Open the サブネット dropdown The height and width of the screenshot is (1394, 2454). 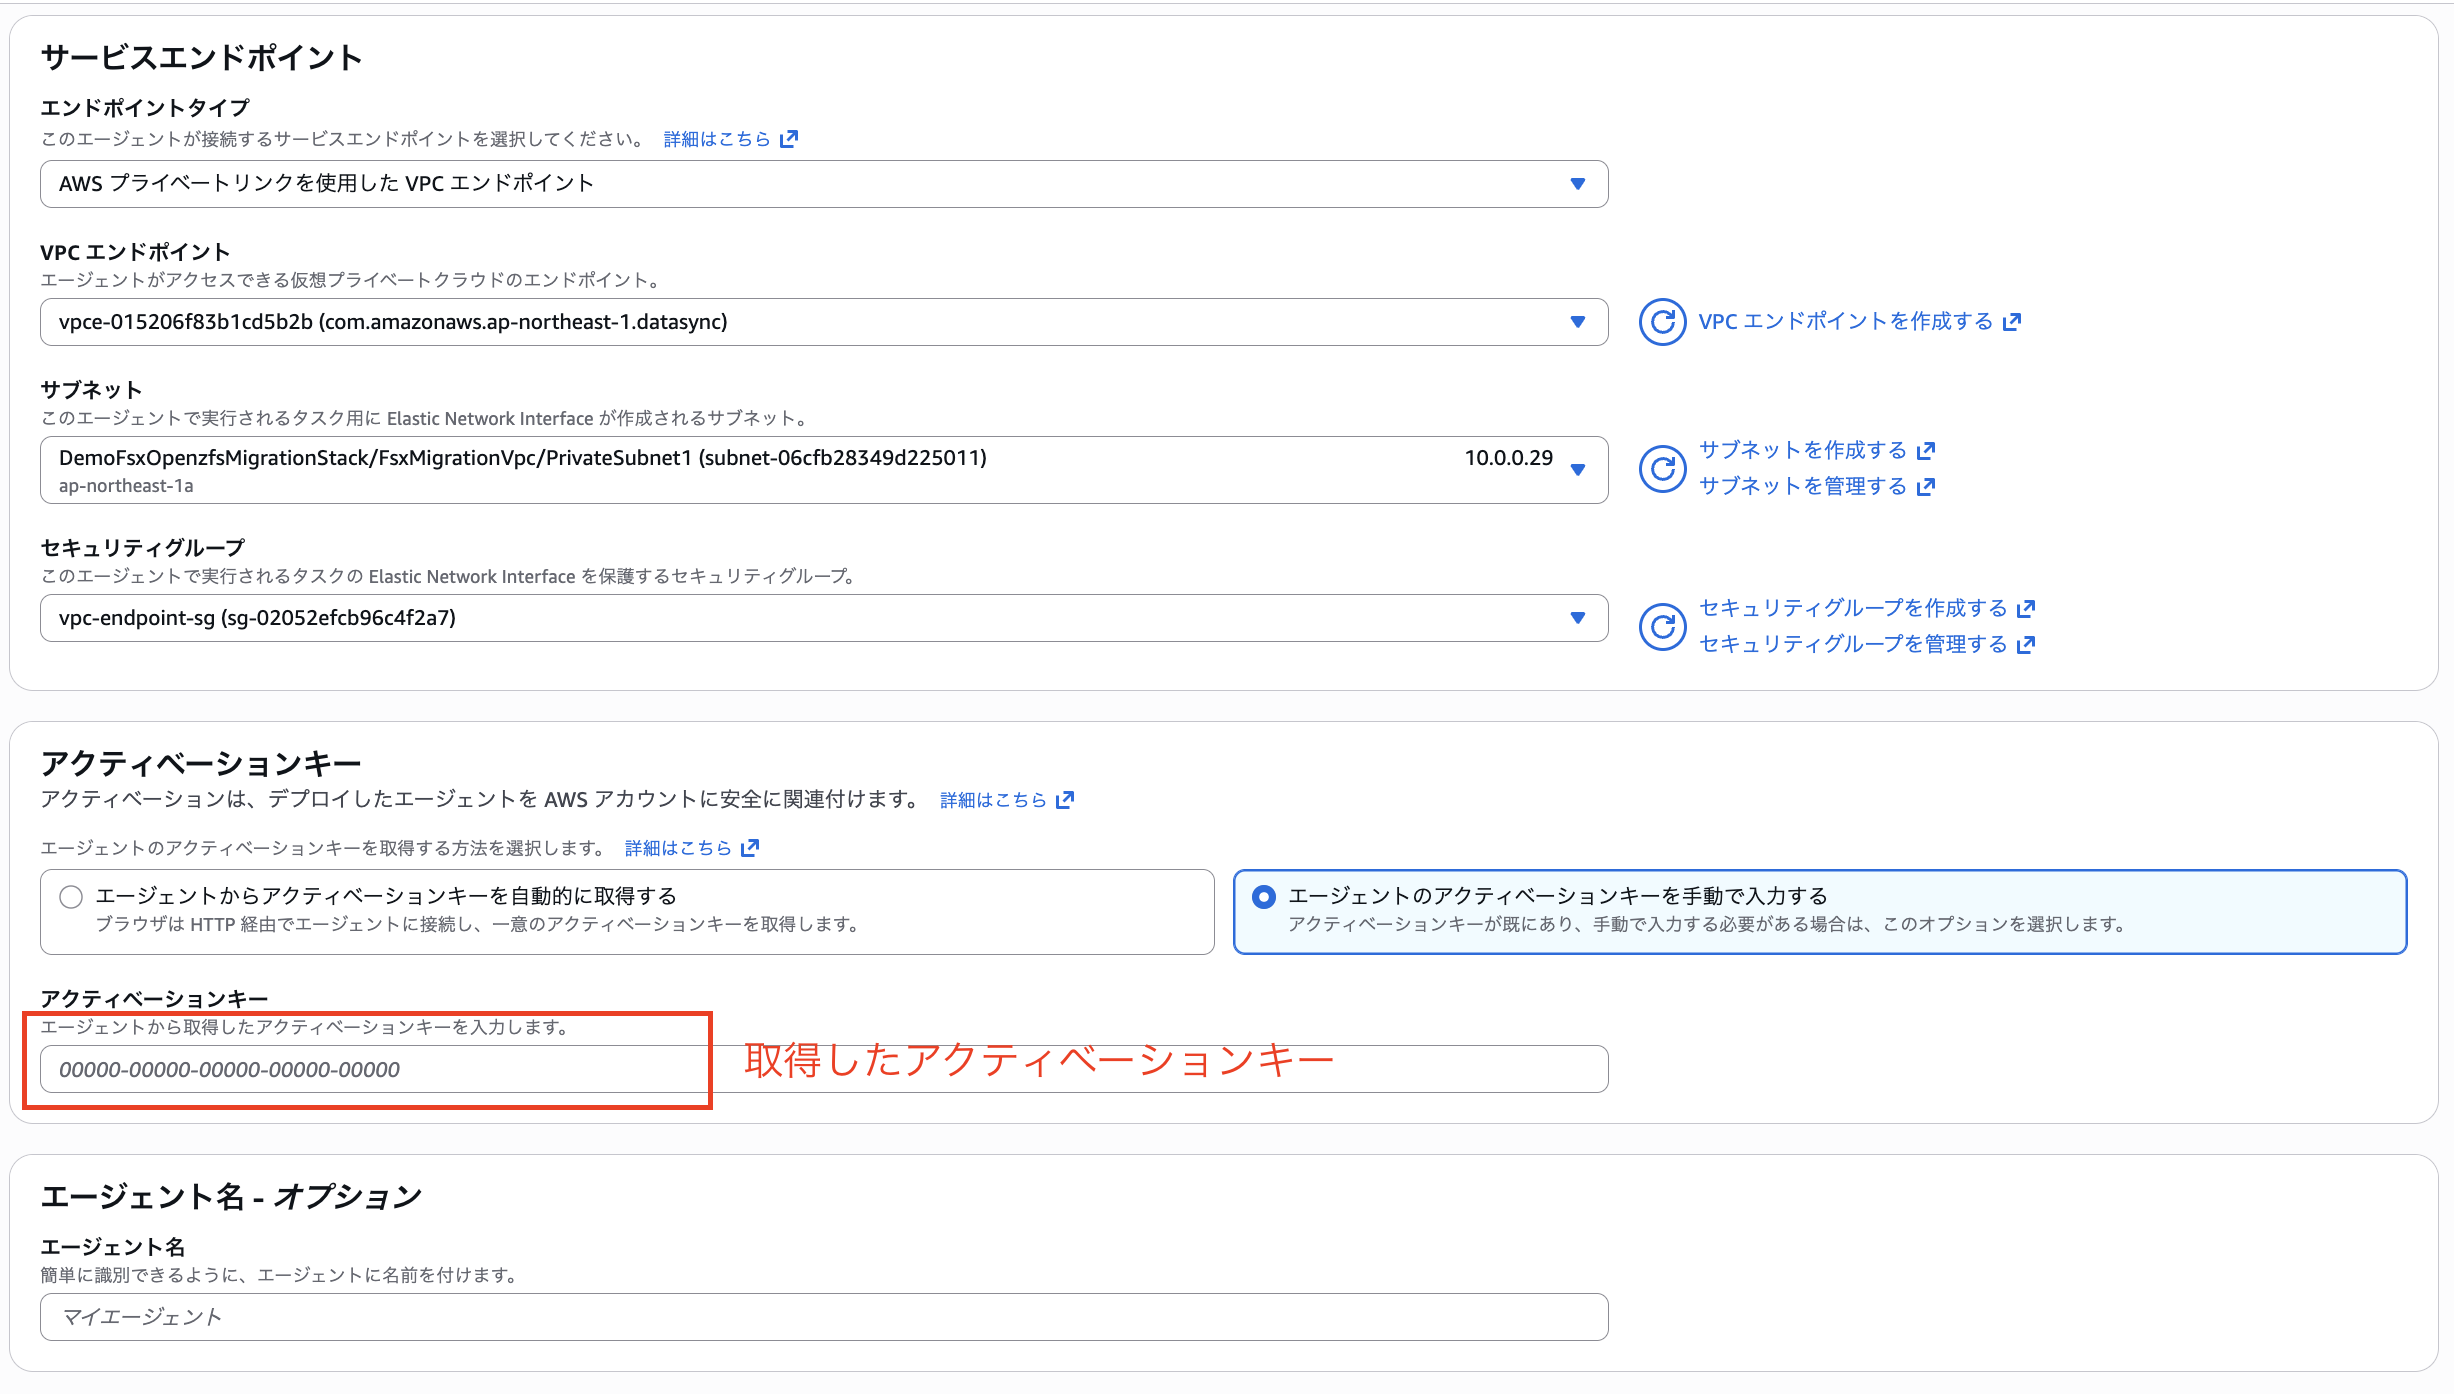(x=1578, y=470)
